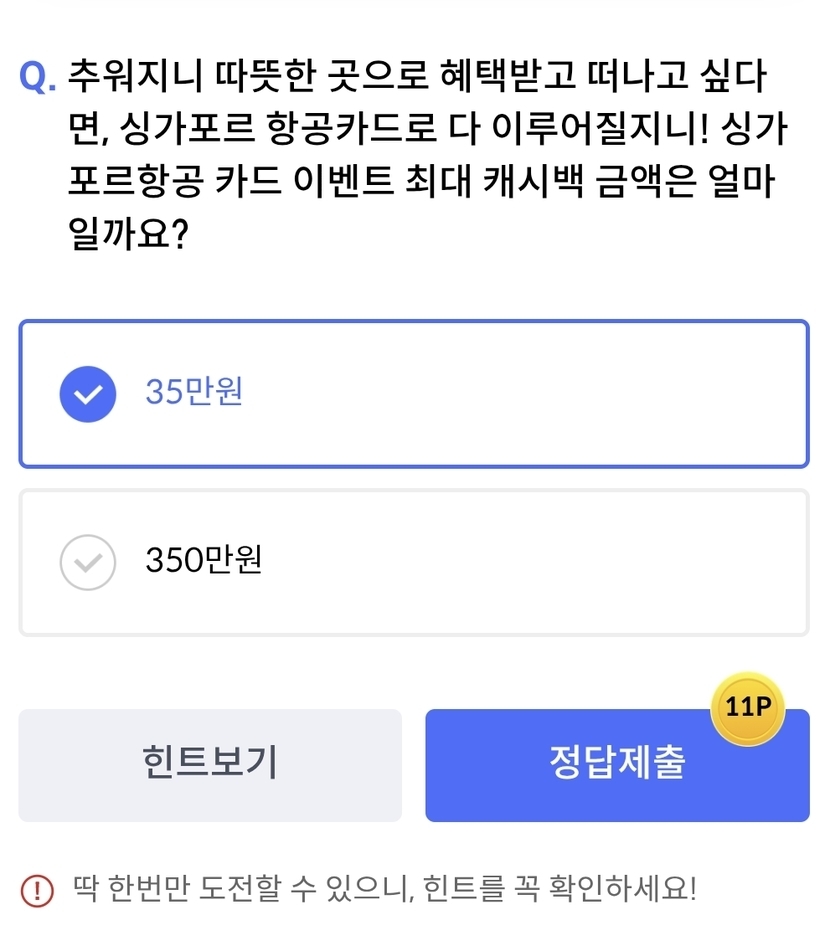Click the unselected 350만원 option card
The height and width of the screenshot is (951, 830).
tap(500, 562)
